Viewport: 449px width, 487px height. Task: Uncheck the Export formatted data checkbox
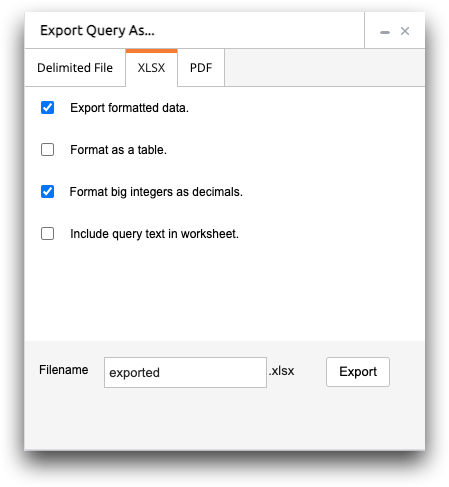[x=47, y=108]
